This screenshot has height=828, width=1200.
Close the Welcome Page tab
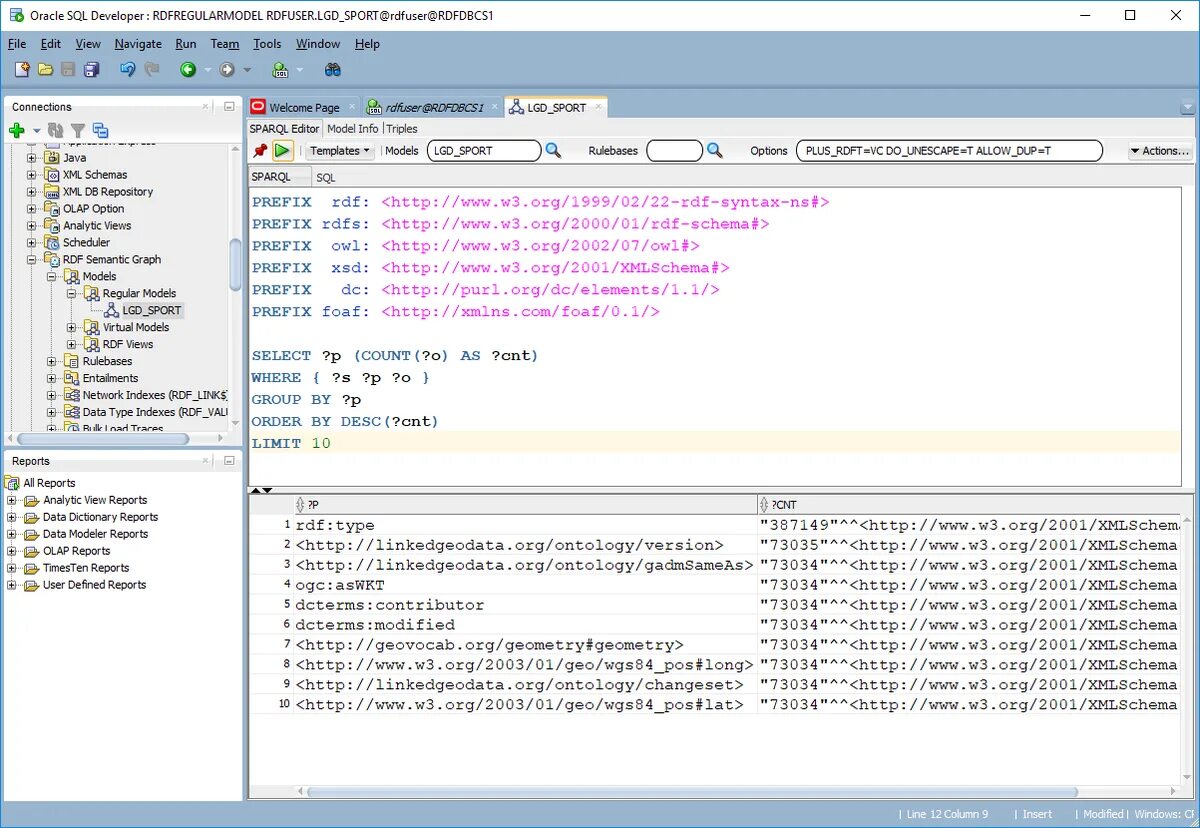point(351,107)
